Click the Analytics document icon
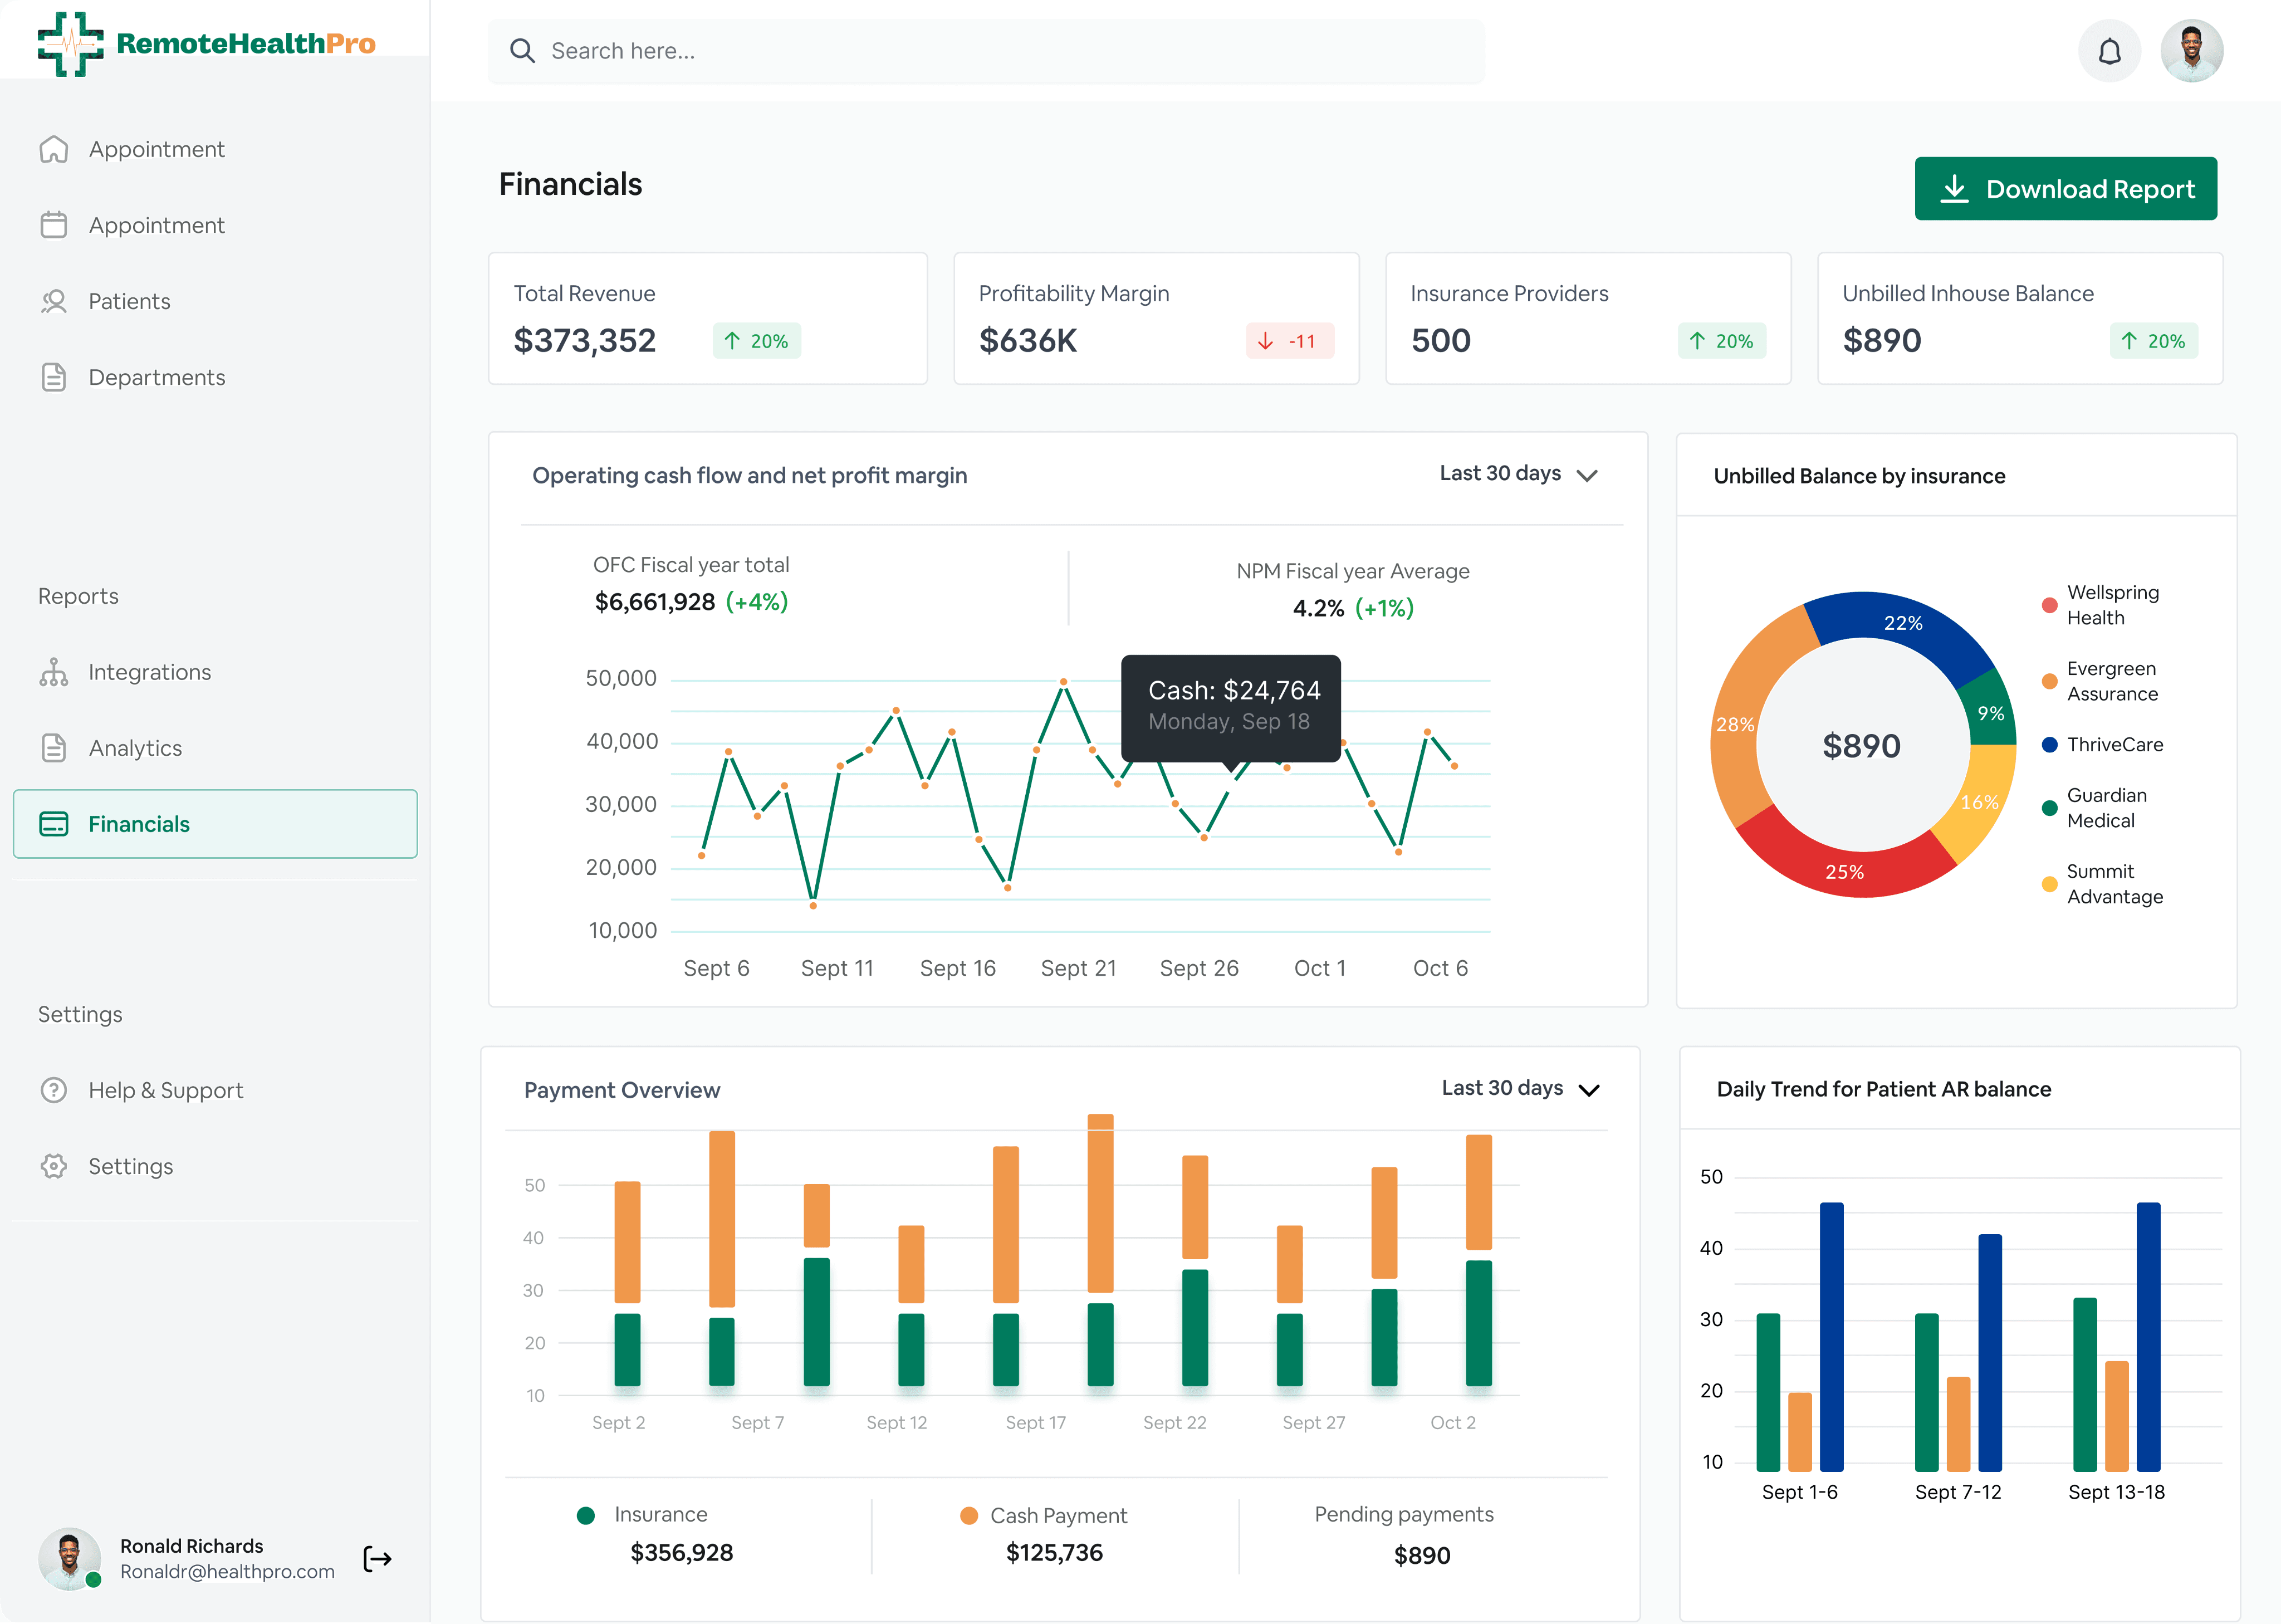The image size is (2281, 1624). point(54,748)
